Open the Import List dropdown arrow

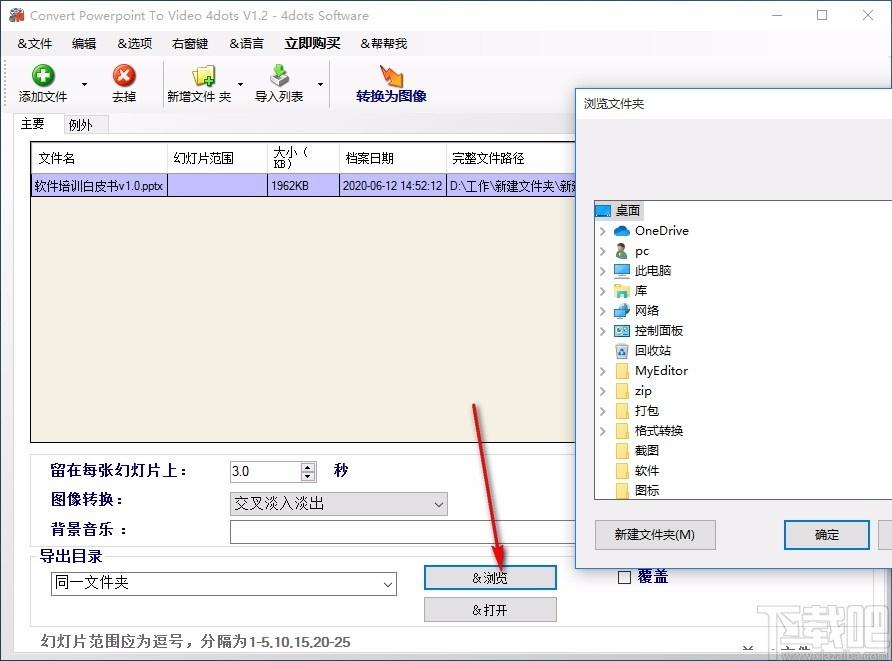point(320,84)
